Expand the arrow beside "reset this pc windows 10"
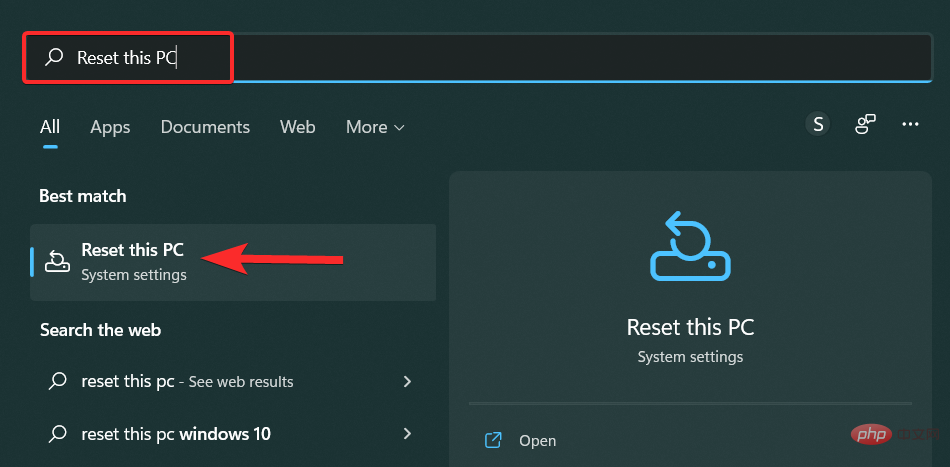950x467 pixels. [x=407, y=434]
